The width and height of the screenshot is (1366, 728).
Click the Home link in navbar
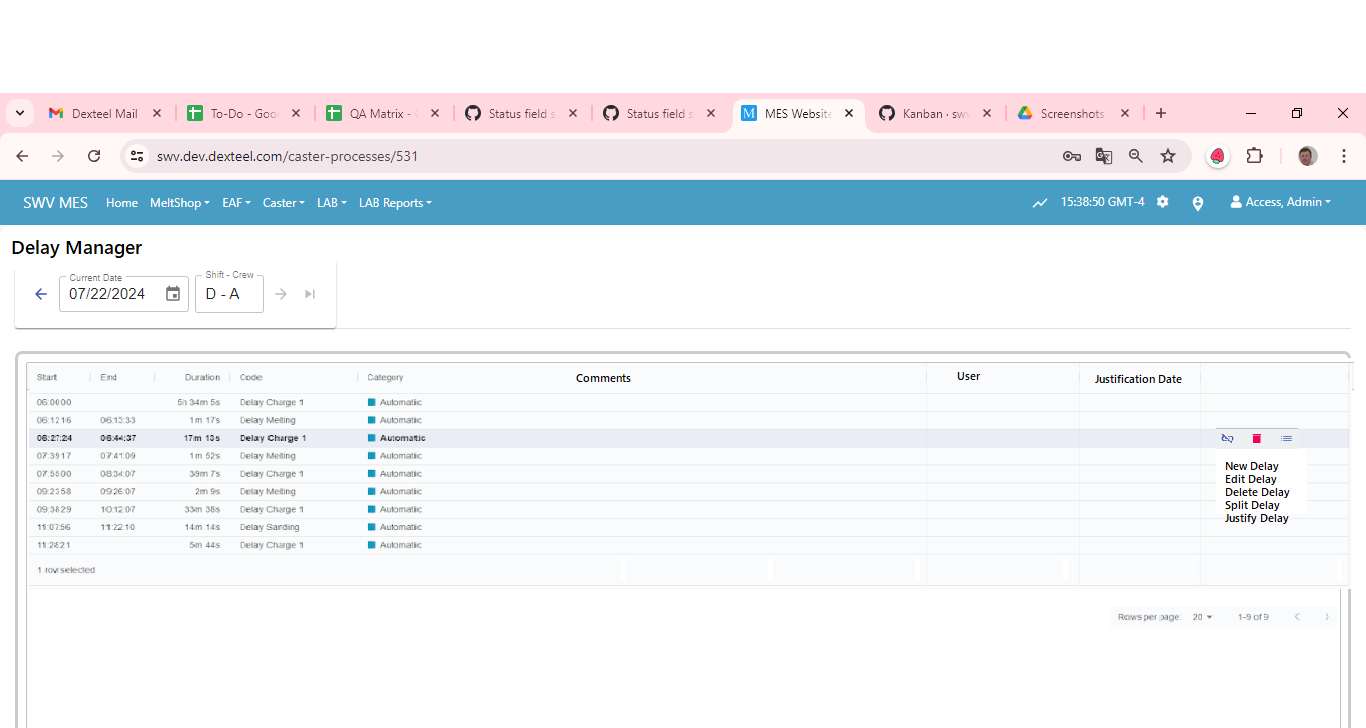(x=122, y=203)
